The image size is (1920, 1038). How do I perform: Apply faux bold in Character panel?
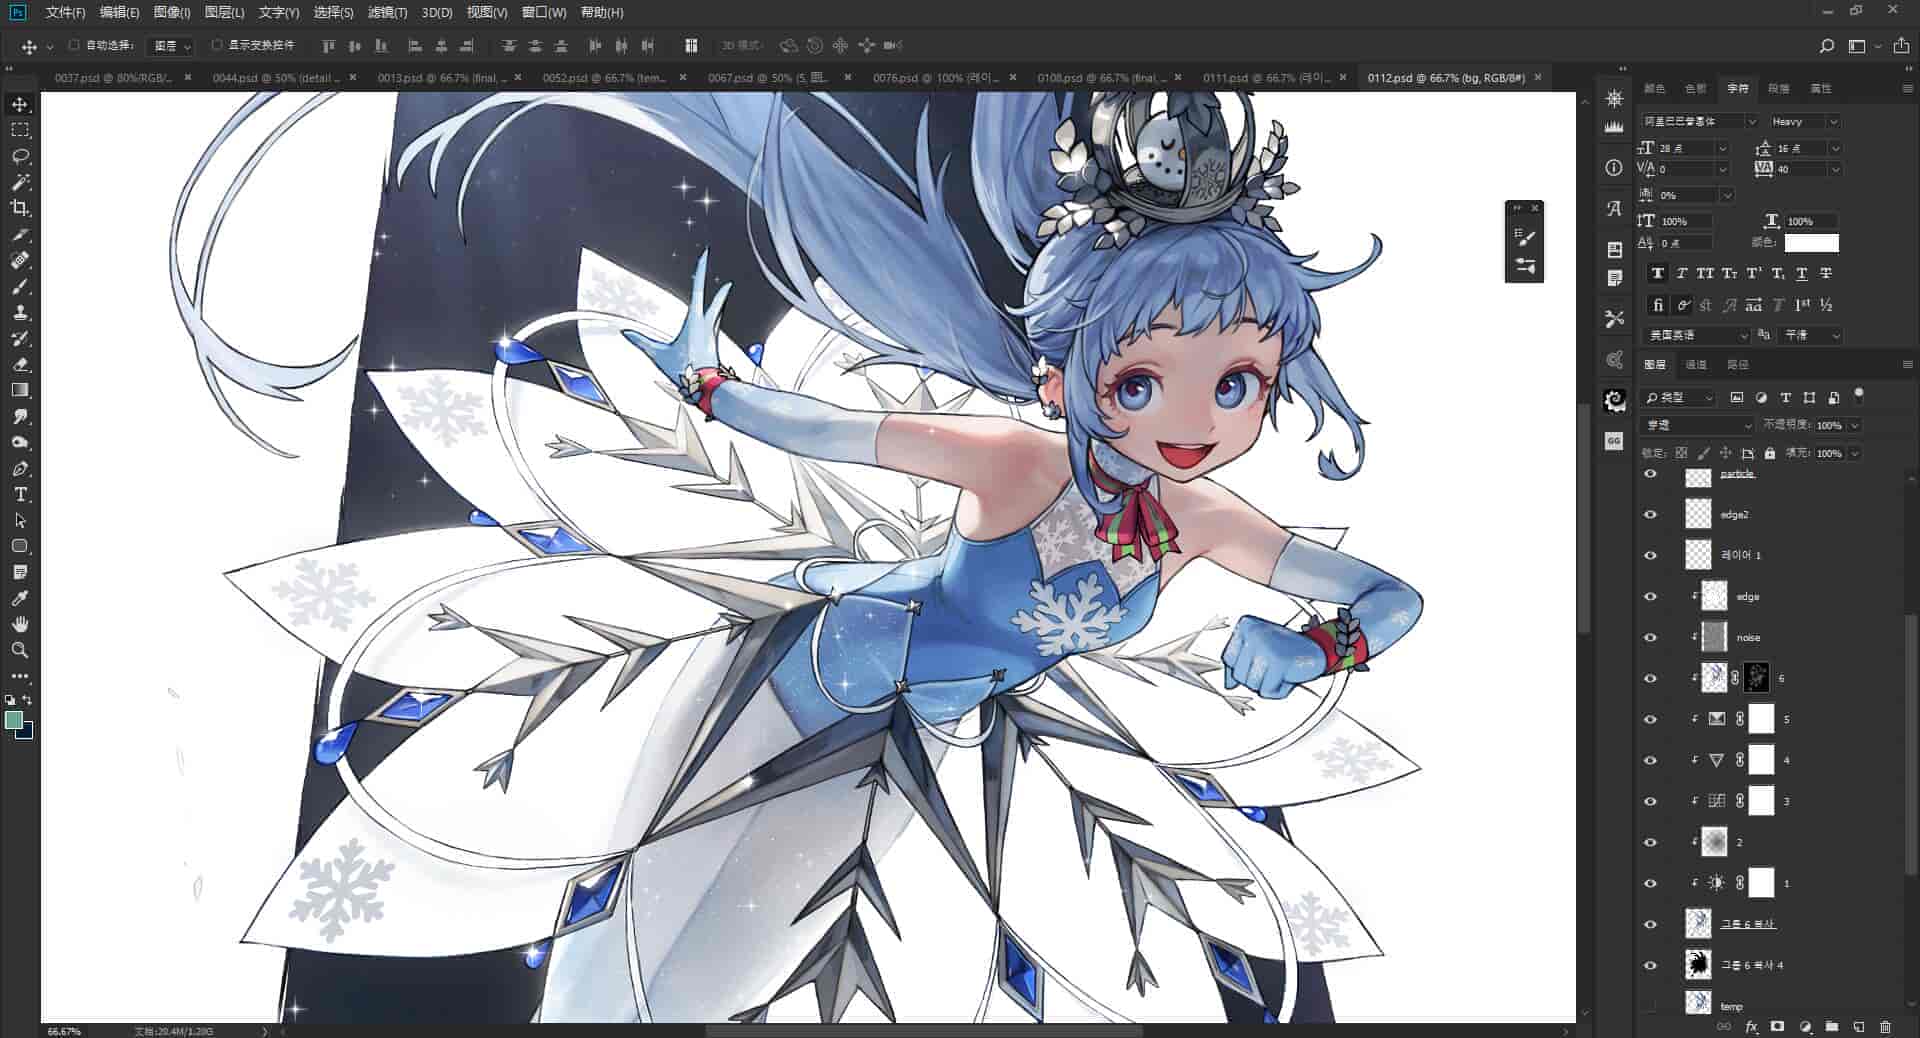(x=1658, y=273)
